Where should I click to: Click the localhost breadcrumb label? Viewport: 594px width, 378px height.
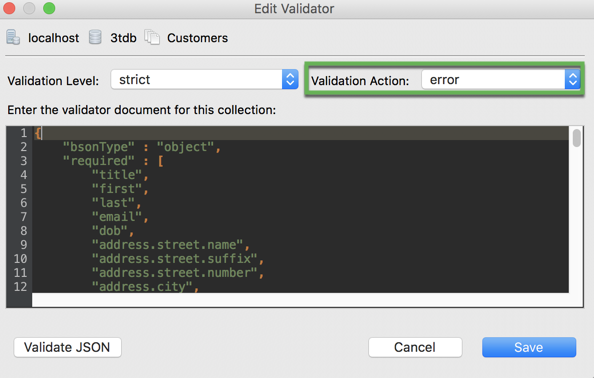click(53, 38)
